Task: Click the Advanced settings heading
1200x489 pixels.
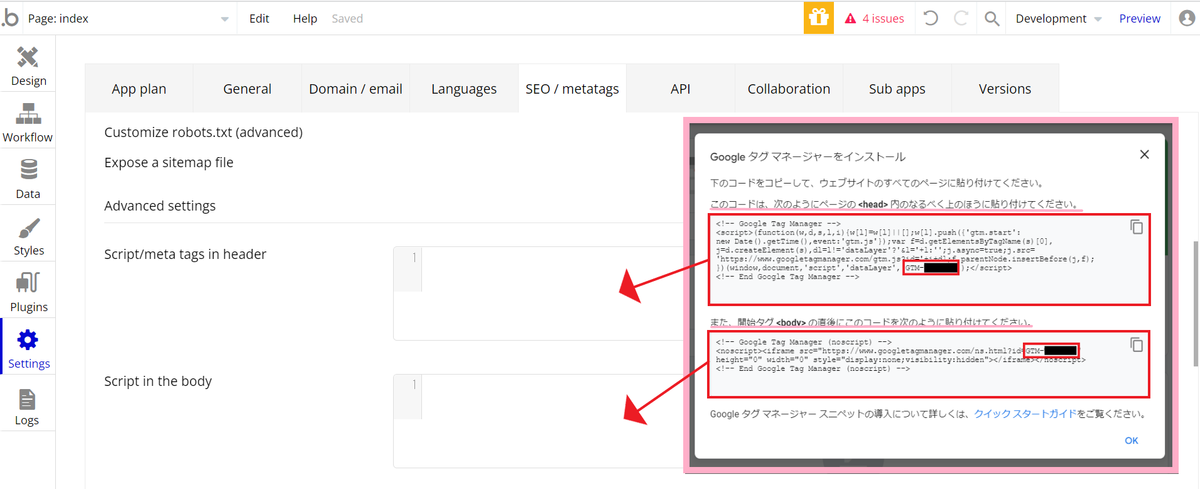Action: (160, 205)
